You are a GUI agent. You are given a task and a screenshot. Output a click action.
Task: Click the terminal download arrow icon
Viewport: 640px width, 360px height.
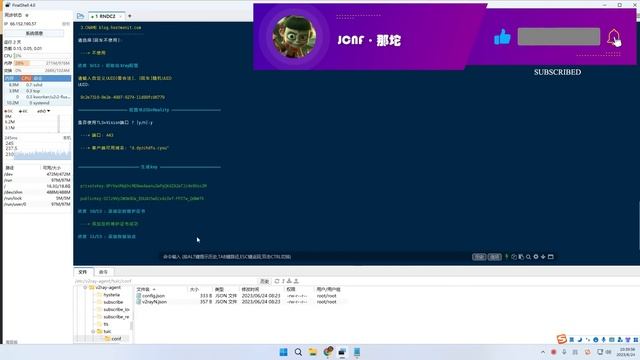(543, 257)
